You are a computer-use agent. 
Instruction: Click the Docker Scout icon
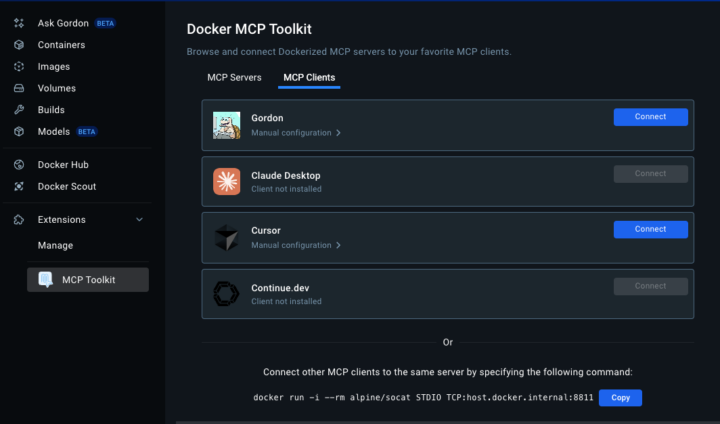19,186
